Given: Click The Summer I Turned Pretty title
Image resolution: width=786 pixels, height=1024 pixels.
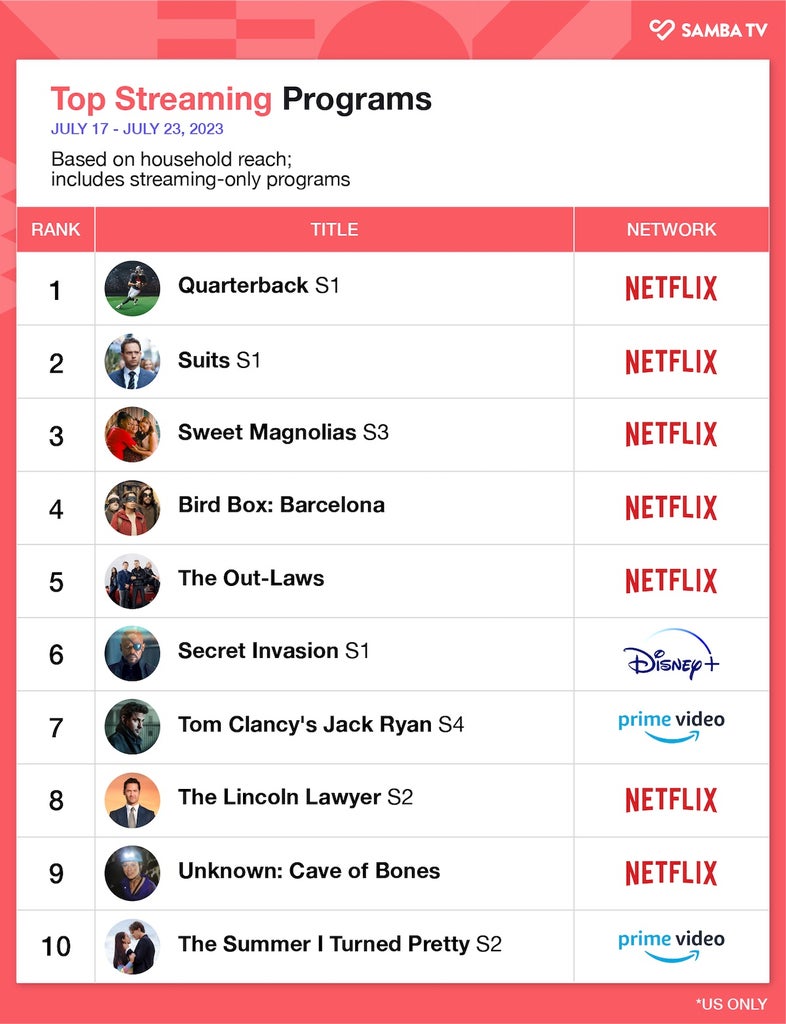Looking at the screenshot, I should click(339, 944).
